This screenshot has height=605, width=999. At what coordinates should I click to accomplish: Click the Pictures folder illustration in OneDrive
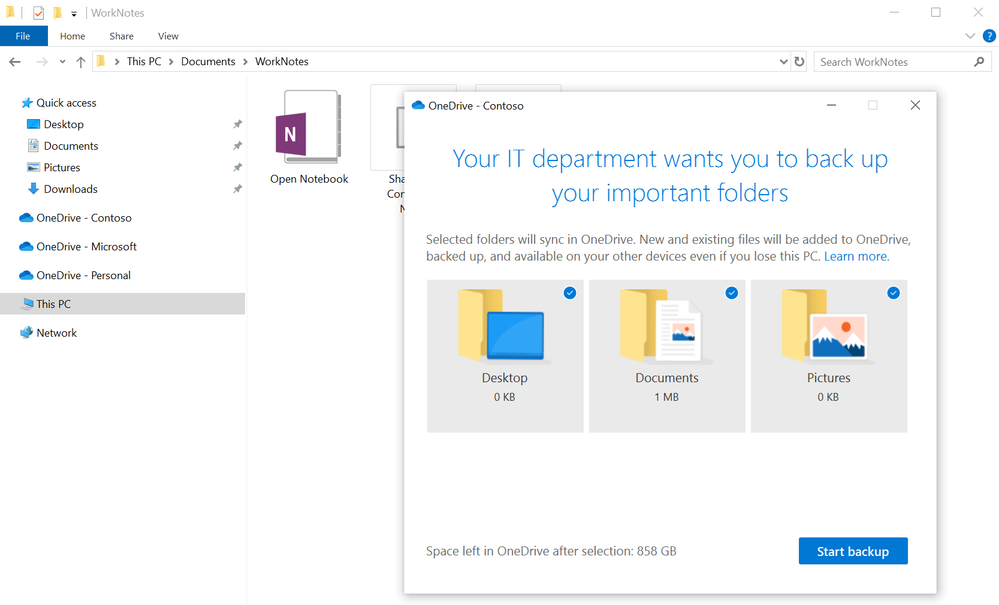(x=827, y=326)
